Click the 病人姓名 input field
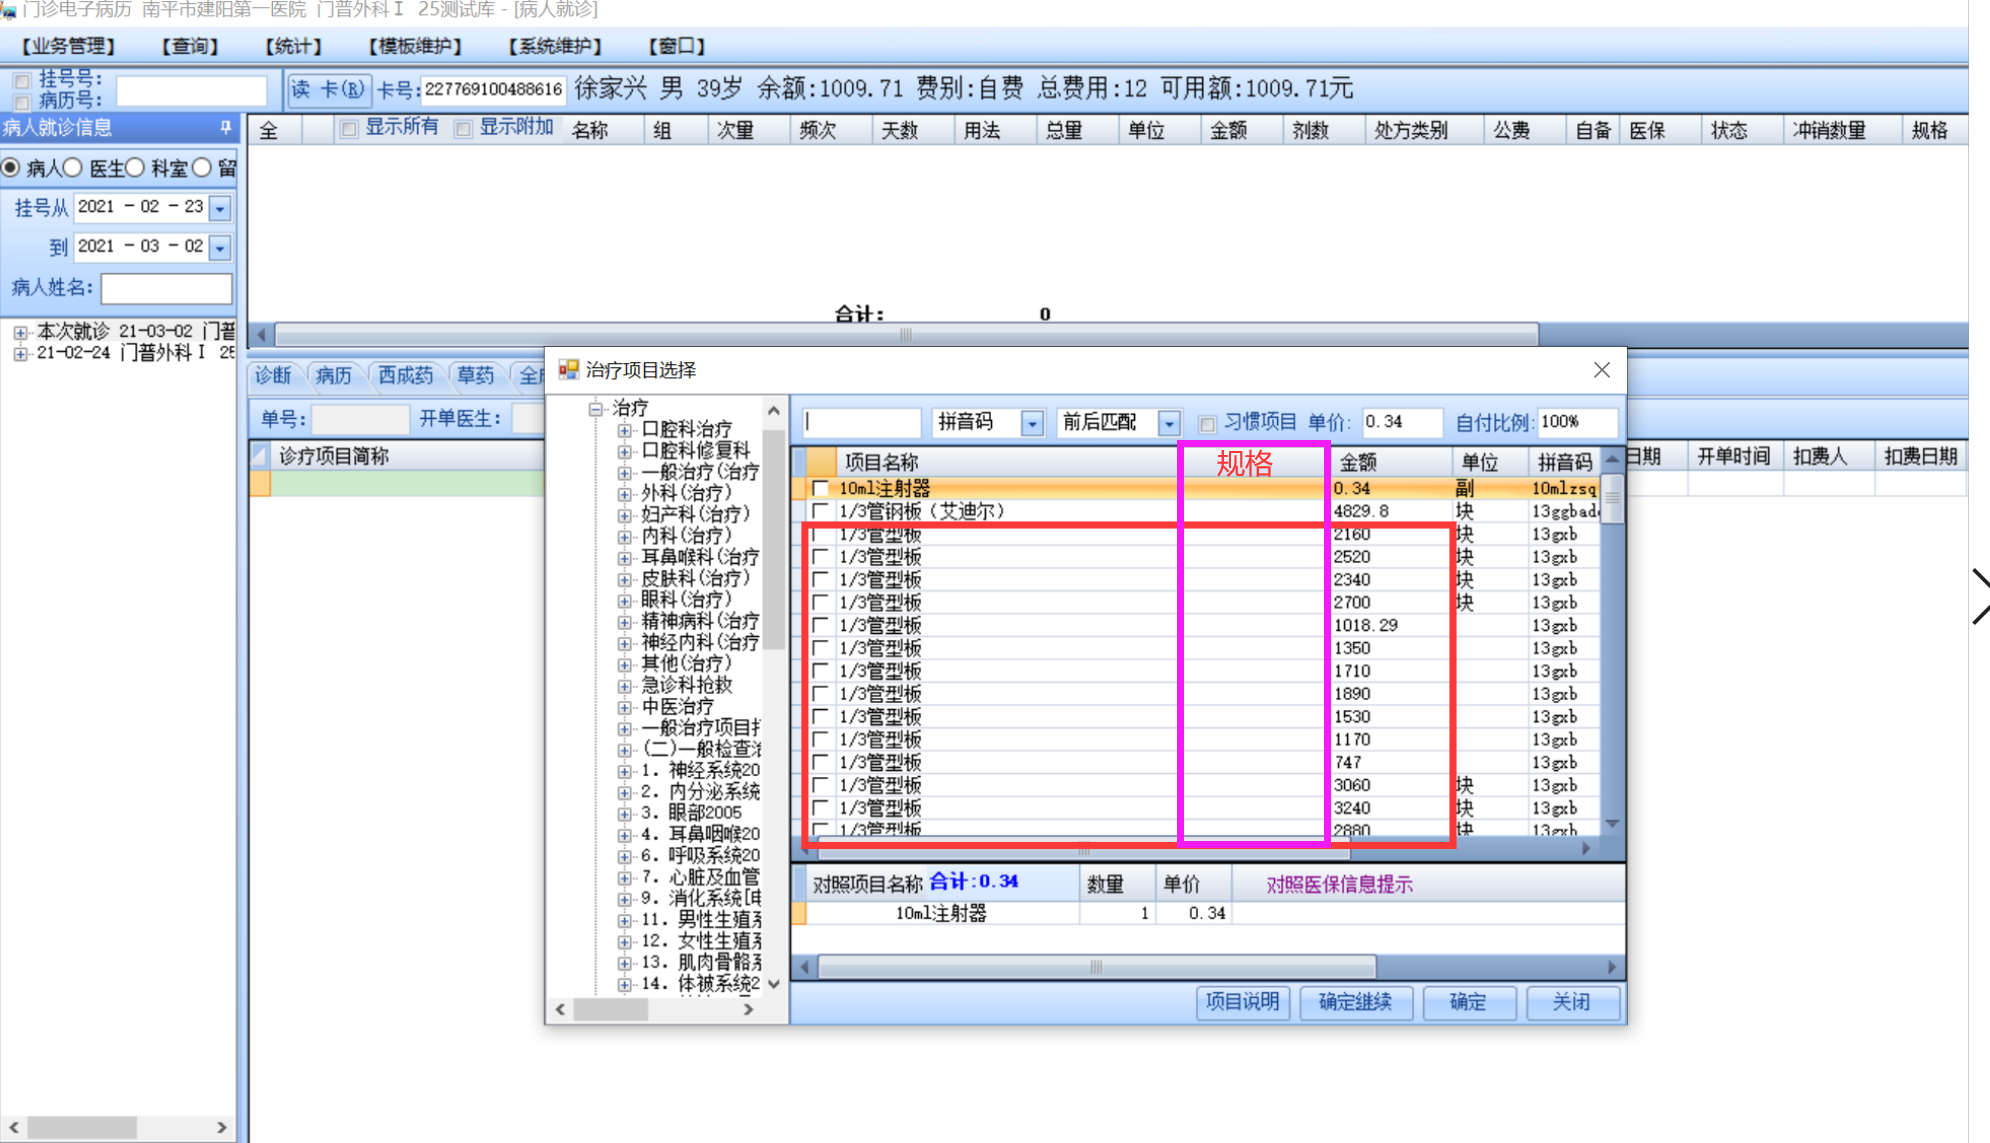Image resolution: width=1990 pixels, height=1143 pixels. click(x=167, y=288)
